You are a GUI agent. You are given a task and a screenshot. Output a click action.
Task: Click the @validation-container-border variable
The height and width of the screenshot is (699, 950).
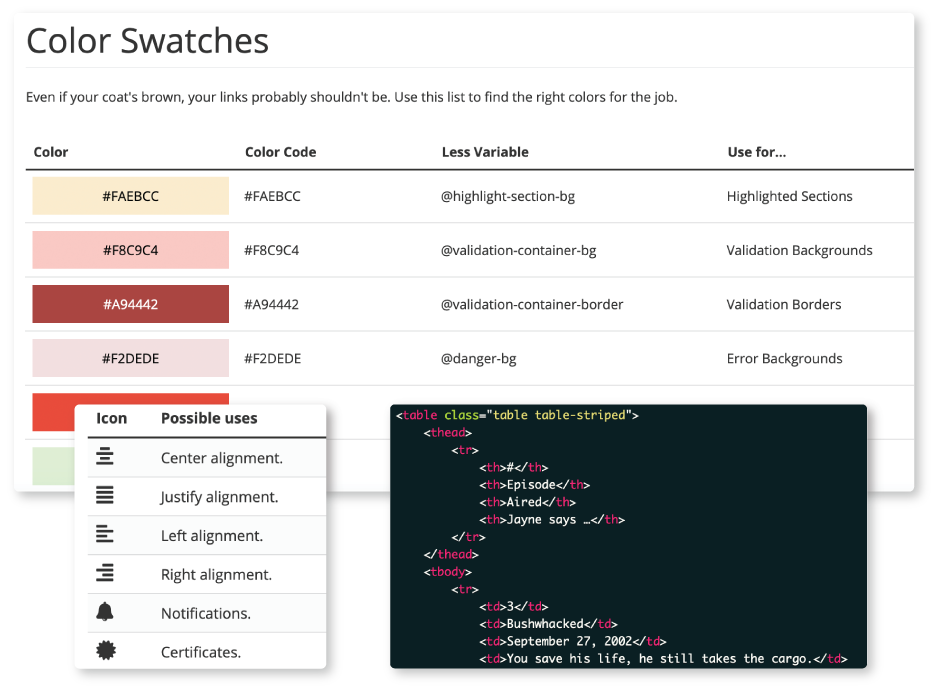pos(532,304)
